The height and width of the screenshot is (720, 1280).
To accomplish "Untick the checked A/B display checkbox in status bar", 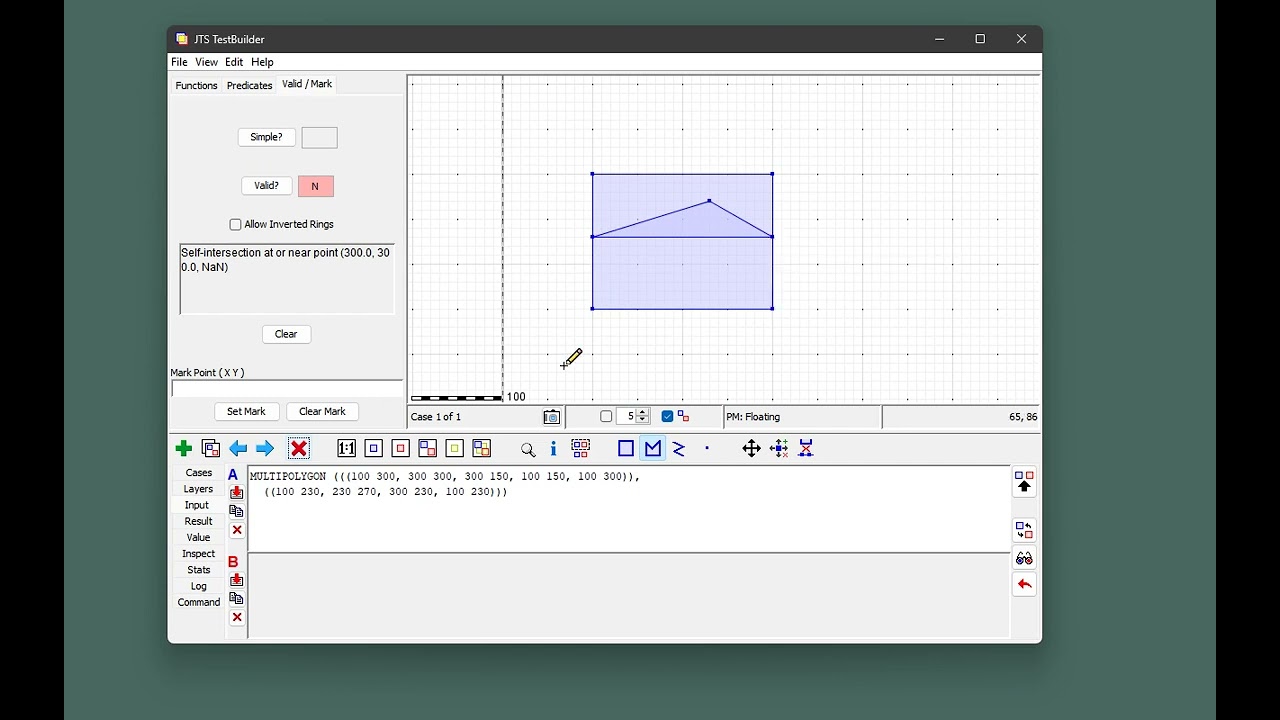I will (x=667, y=417).
